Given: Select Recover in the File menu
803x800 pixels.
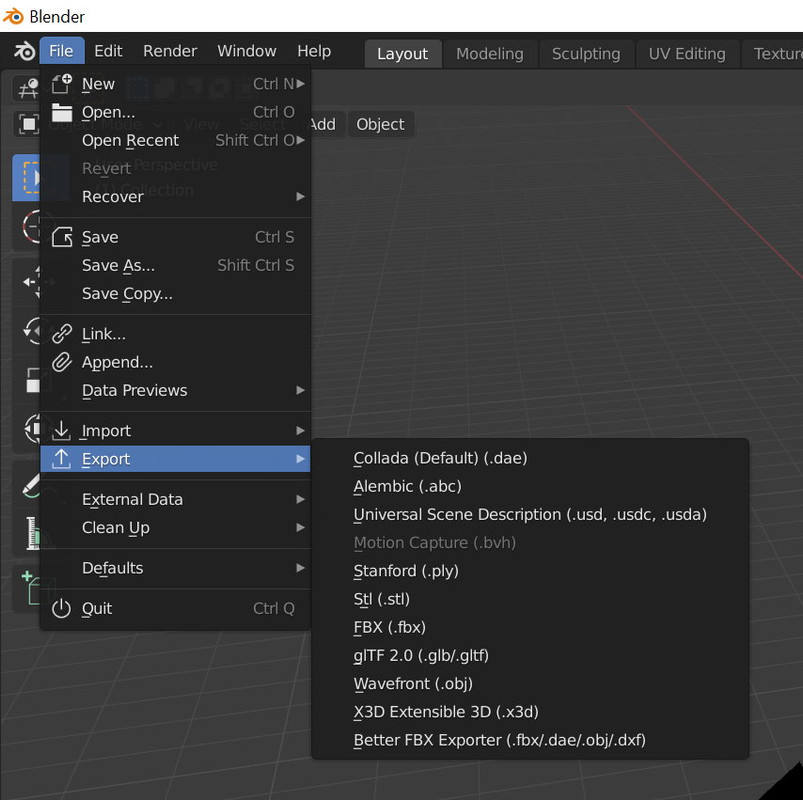Looking at the screenshot, I should pyautogui.click(x=175, y=197).
